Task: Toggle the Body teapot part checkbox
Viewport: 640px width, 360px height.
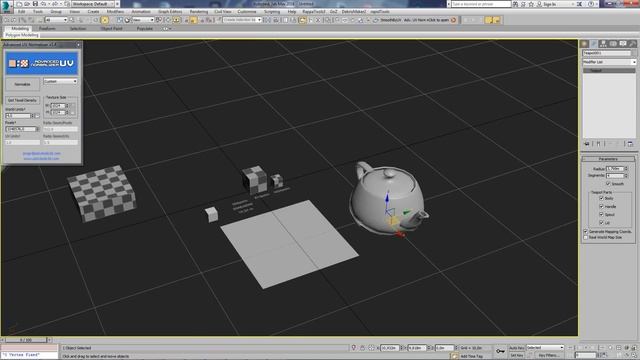Action: 601,198
